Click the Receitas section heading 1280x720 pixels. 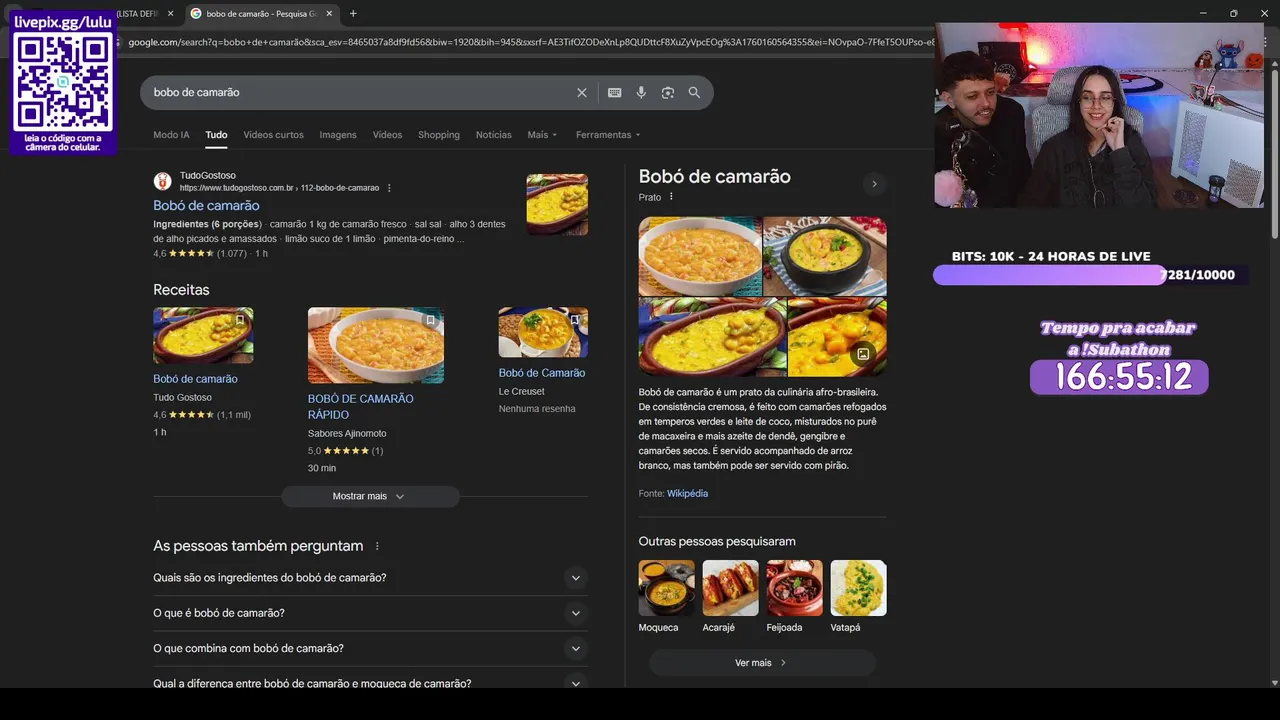[x=181, y=290]
